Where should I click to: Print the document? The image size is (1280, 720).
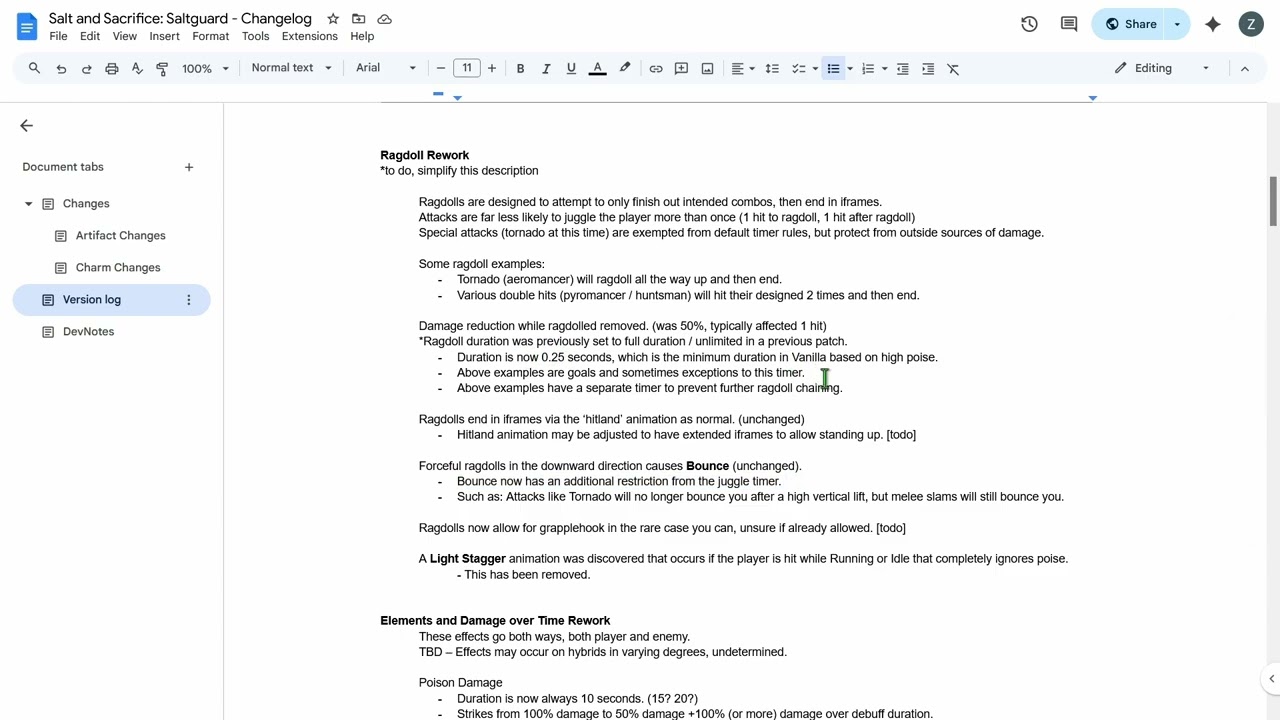pos(112,68)
